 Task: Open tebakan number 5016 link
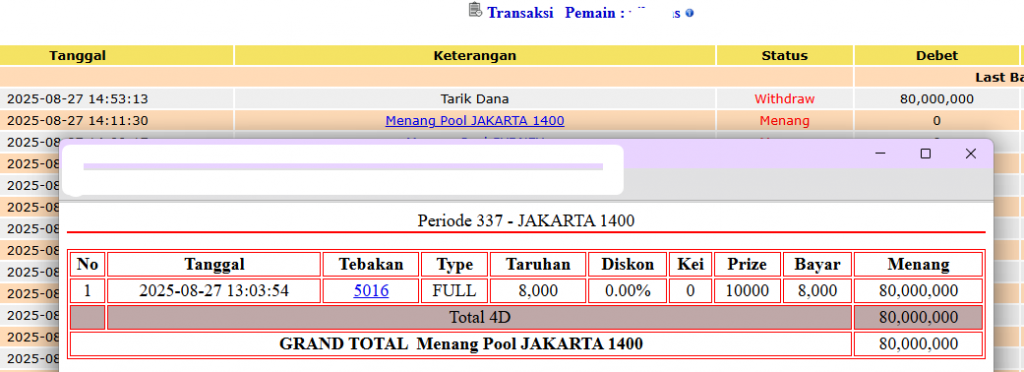tap(371, 290)
